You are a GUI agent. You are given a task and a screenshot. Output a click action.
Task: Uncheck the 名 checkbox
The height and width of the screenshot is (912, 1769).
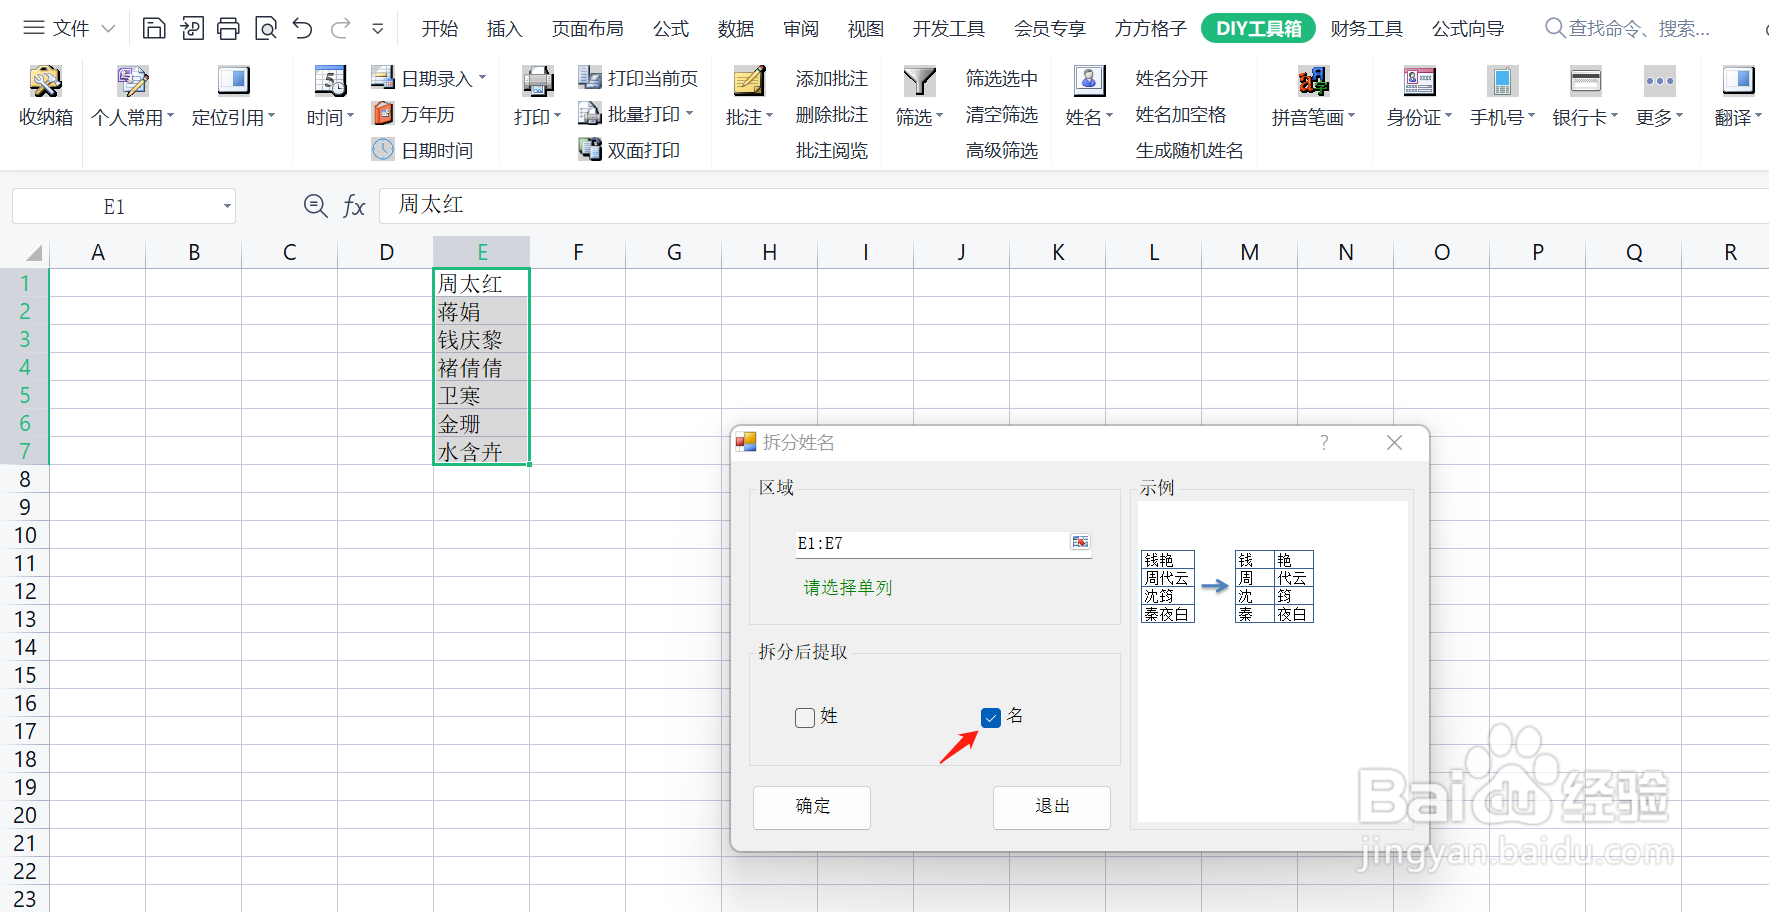tap(991, 718)
